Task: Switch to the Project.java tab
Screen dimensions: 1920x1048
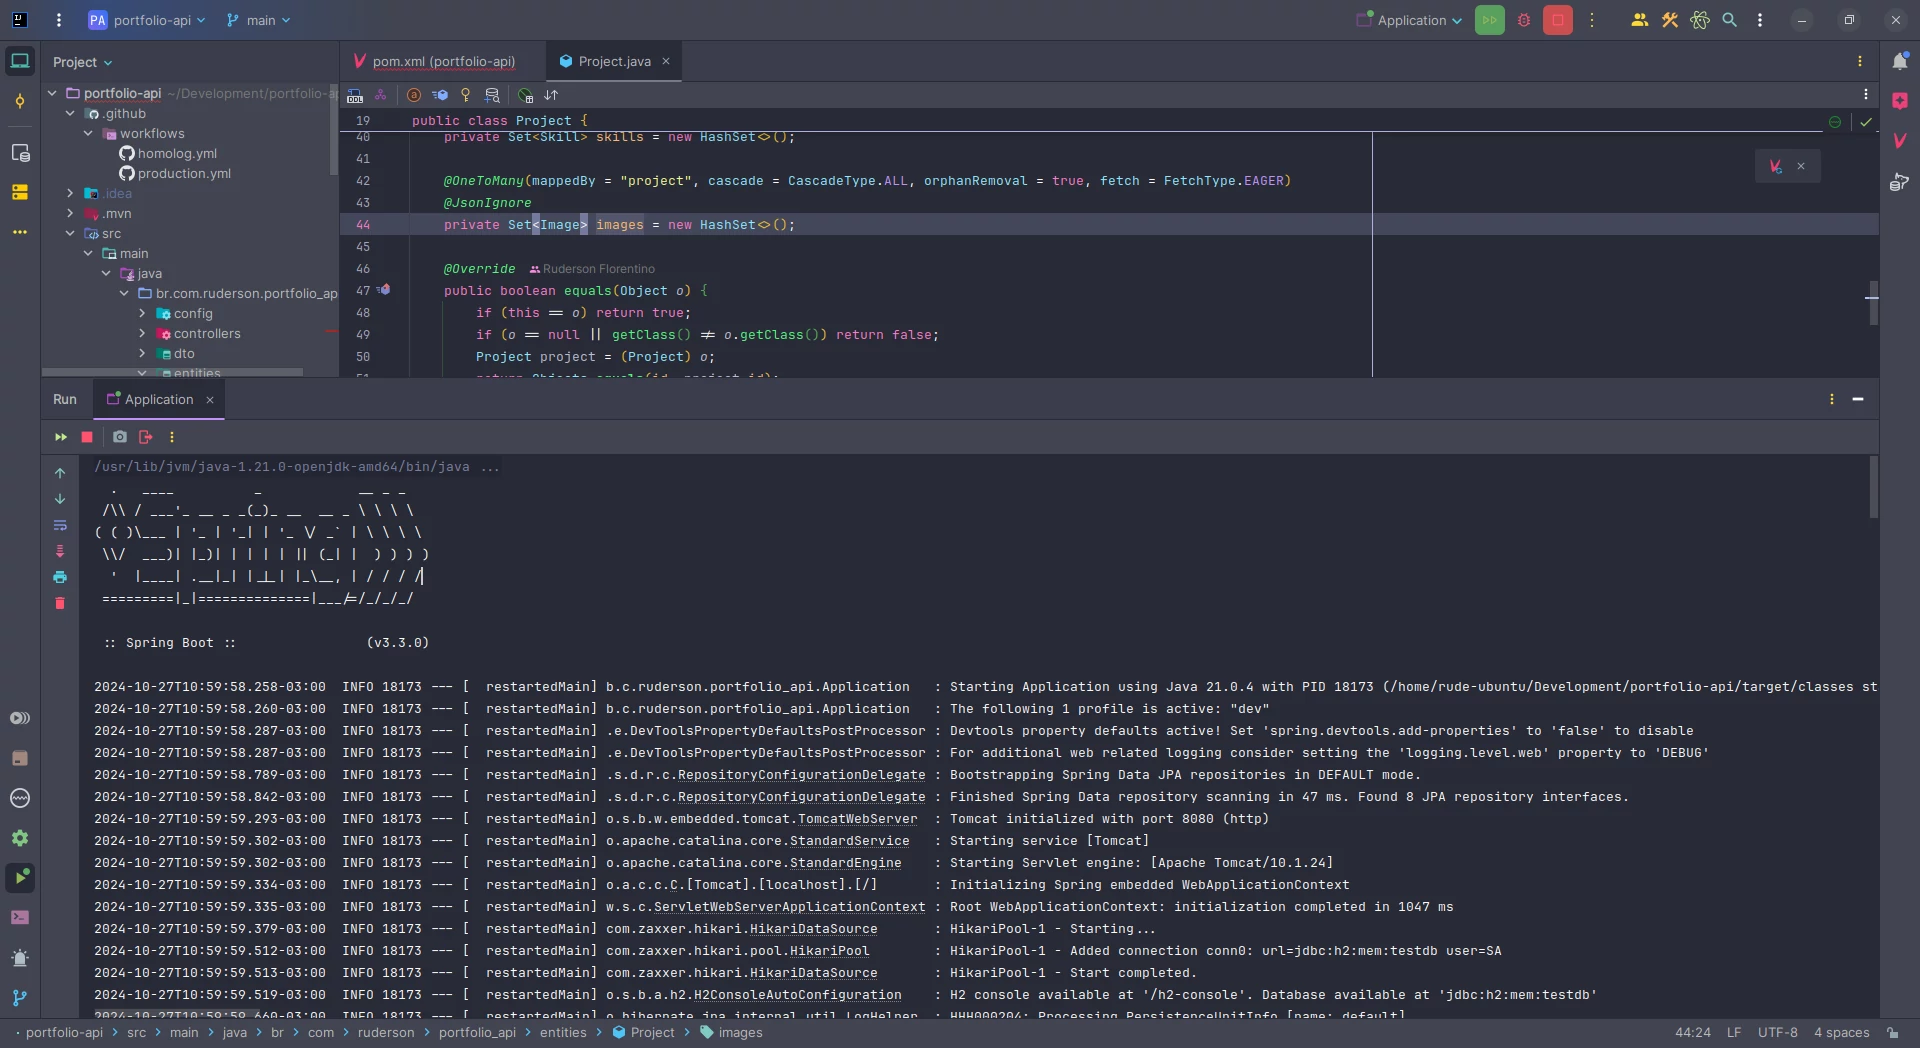Action: 613,61
